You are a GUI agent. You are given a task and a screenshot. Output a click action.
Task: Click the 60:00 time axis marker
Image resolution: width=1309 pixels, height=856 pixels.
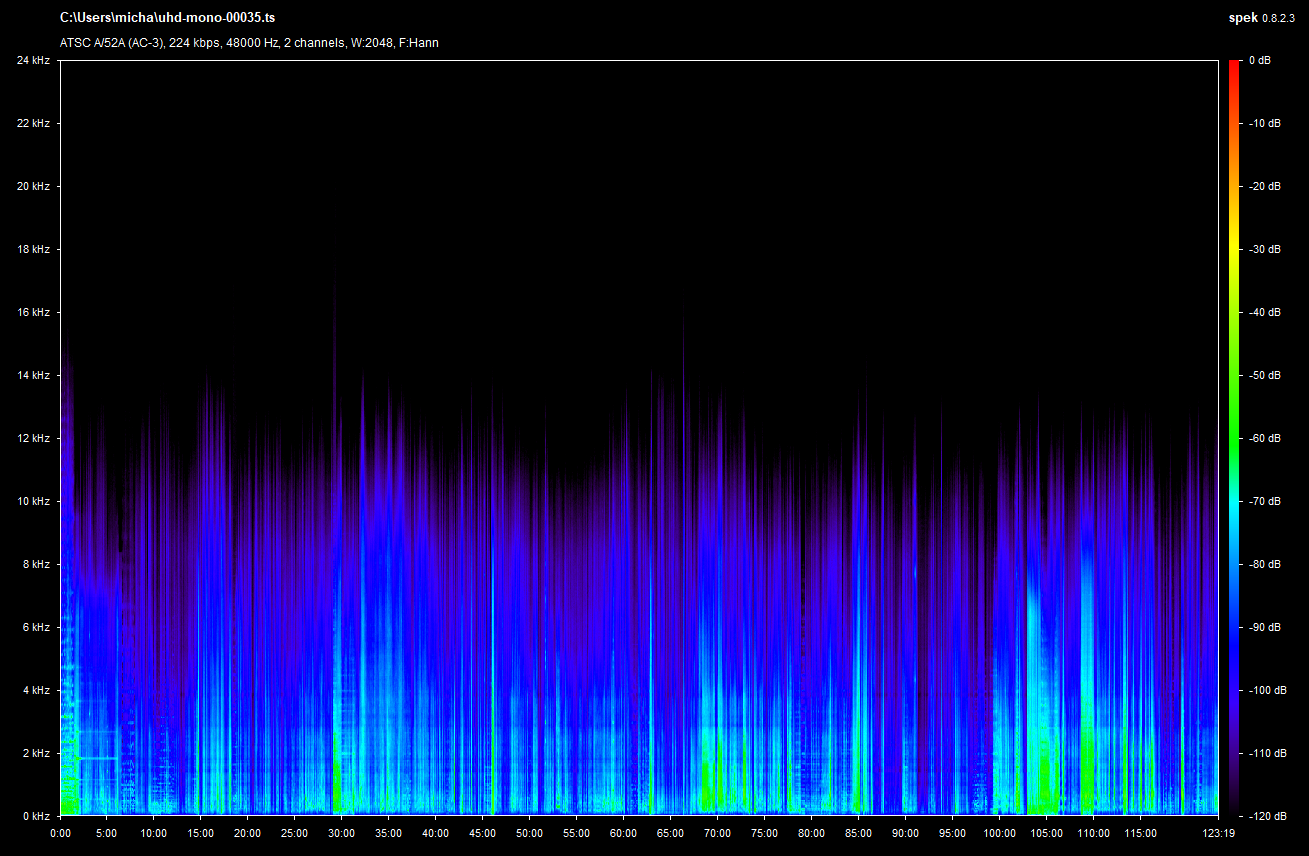click(x=624, y=833)
